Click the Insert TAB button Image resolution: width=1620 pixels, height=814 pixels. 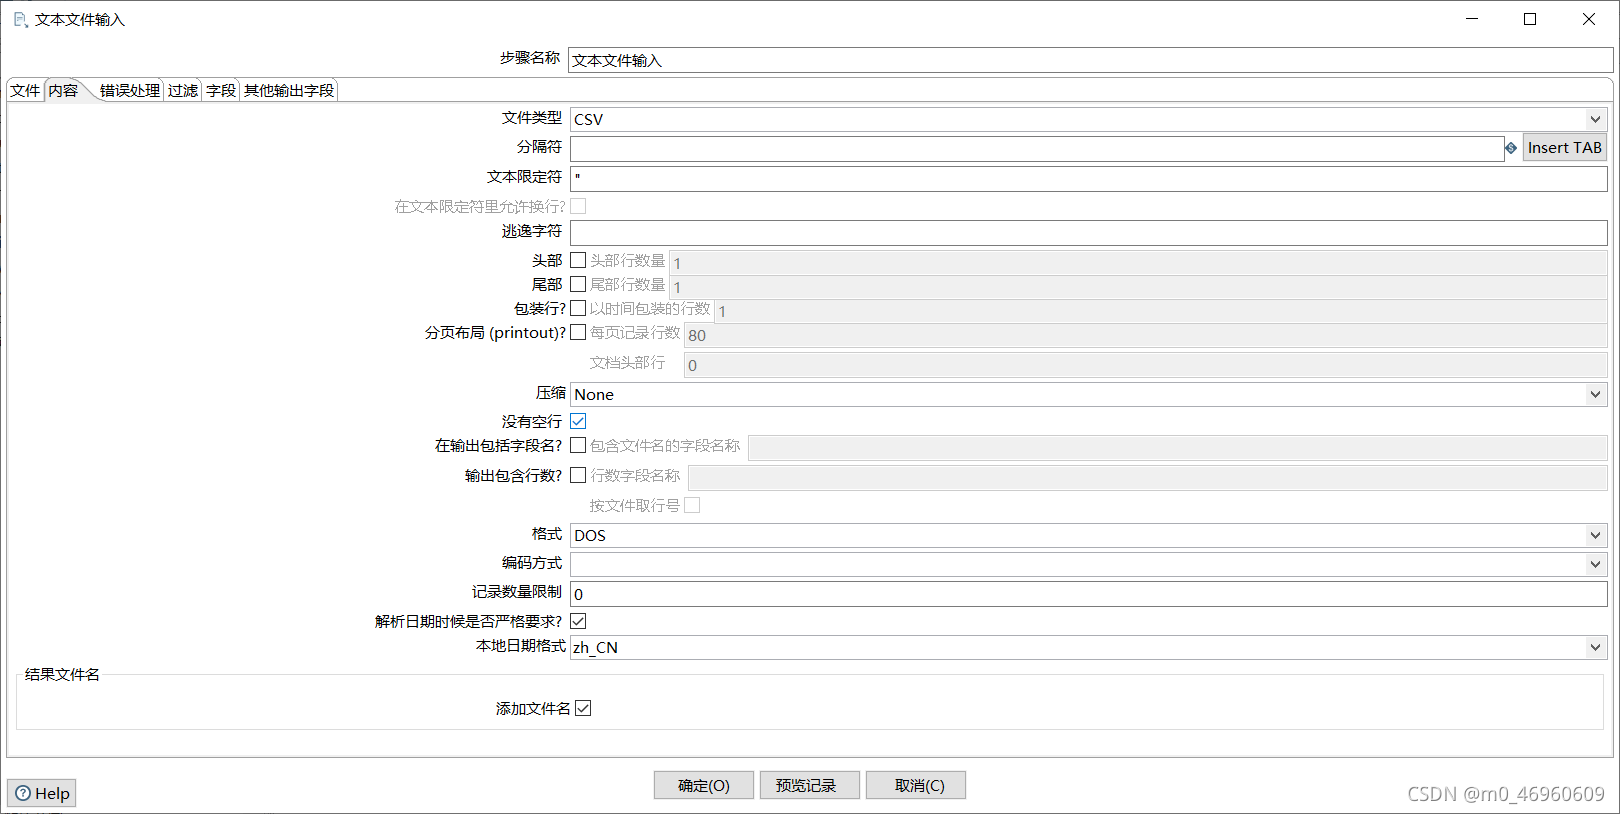point(1564,148)
